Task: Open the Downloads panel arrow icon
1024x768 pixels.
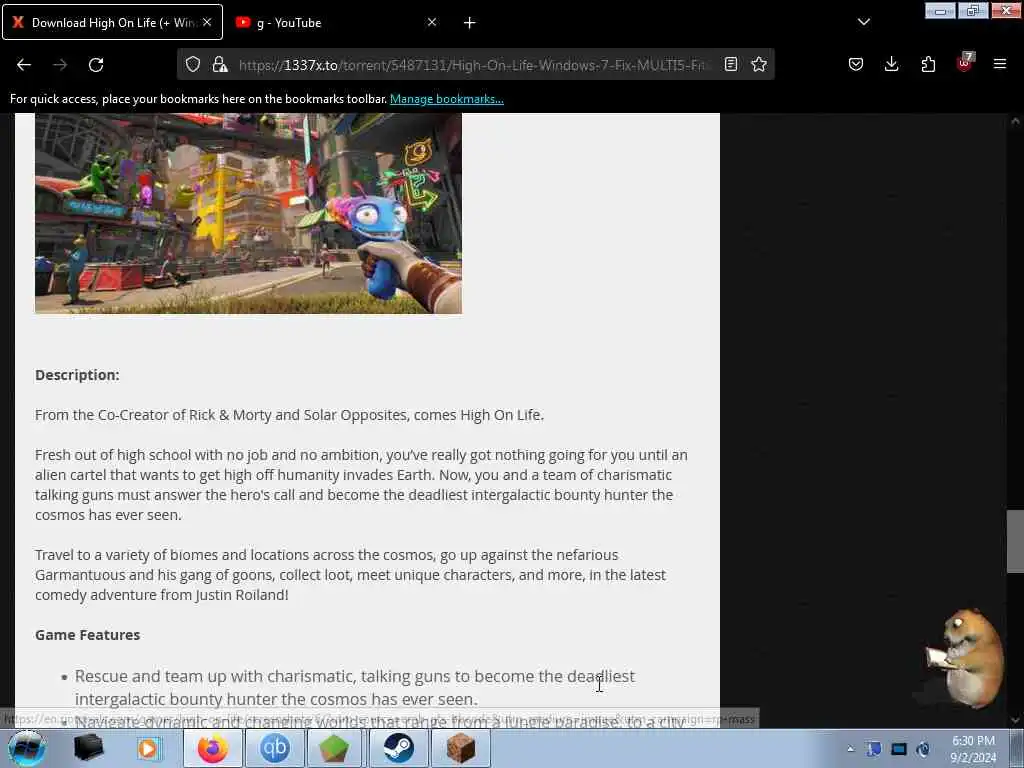Action: [891, 64]
